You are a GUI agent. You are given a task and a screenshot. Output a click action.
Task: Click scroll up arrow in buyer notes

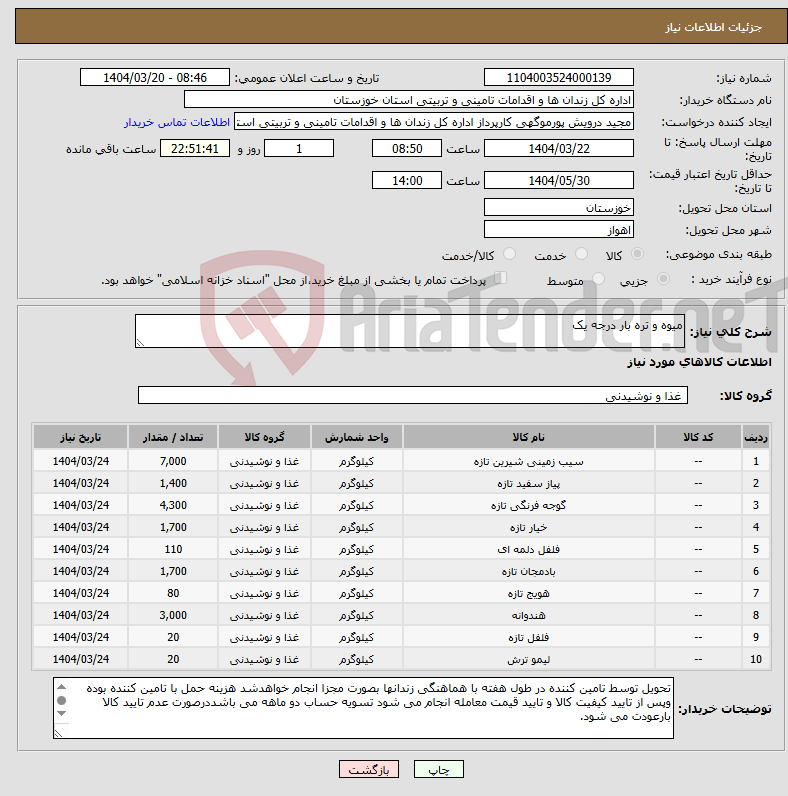coord(61,687)
